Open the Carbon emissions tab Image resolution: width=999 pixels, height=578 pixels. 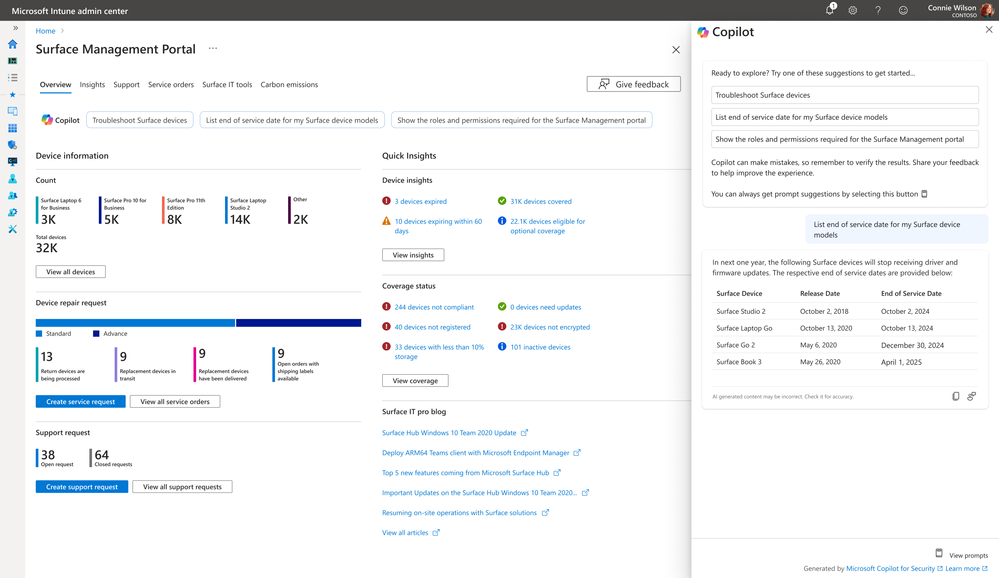point(289,85)
